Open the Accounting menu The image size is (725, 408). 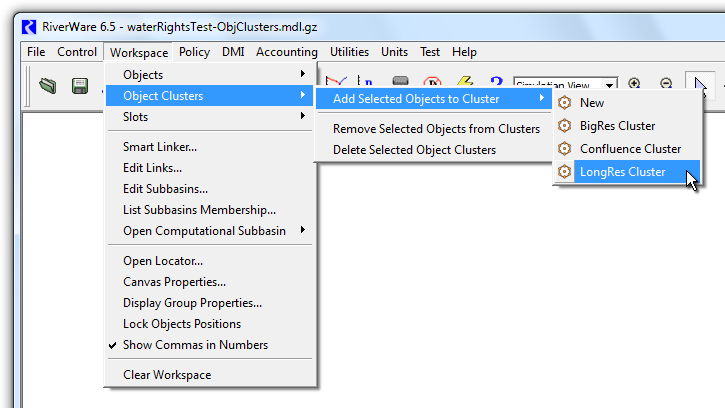tap(287, 52)
